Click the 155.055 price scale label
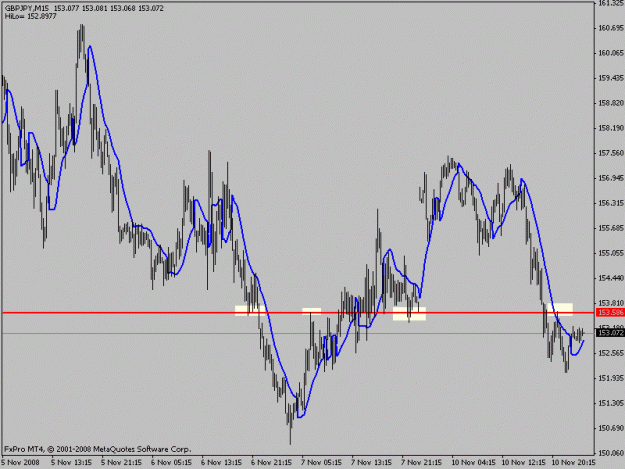625x469 pixels. (x=611, y=253)
